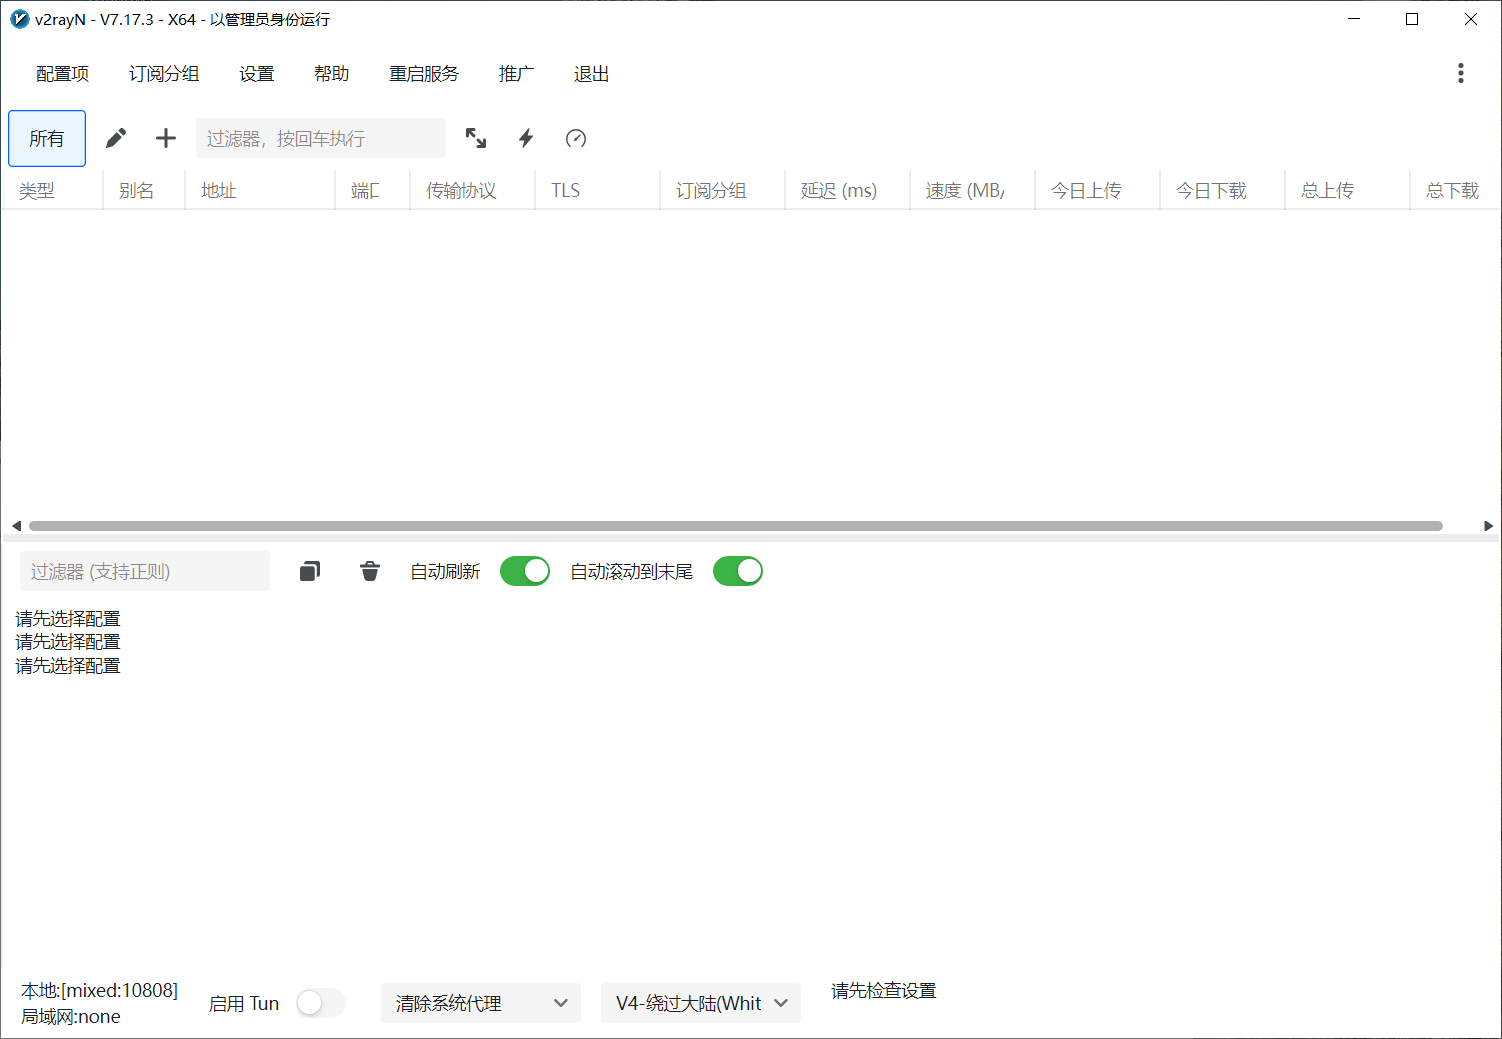
Task: Click 重启服务 in the menu bar
Action: 424,74
